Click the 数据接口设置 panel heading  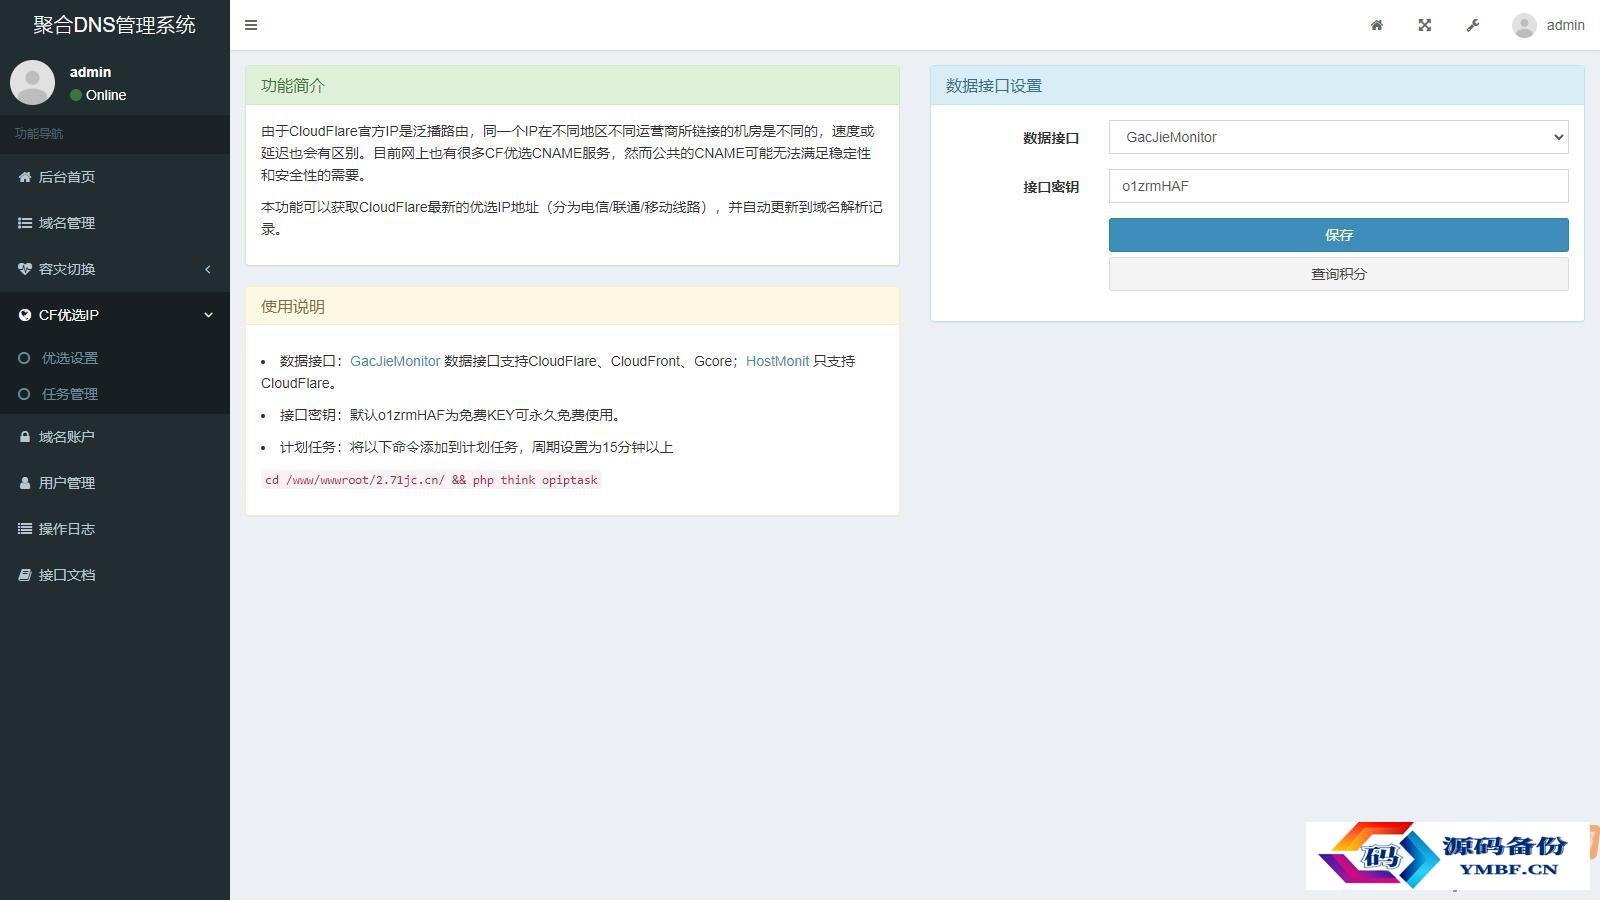[x=994, y=86]
